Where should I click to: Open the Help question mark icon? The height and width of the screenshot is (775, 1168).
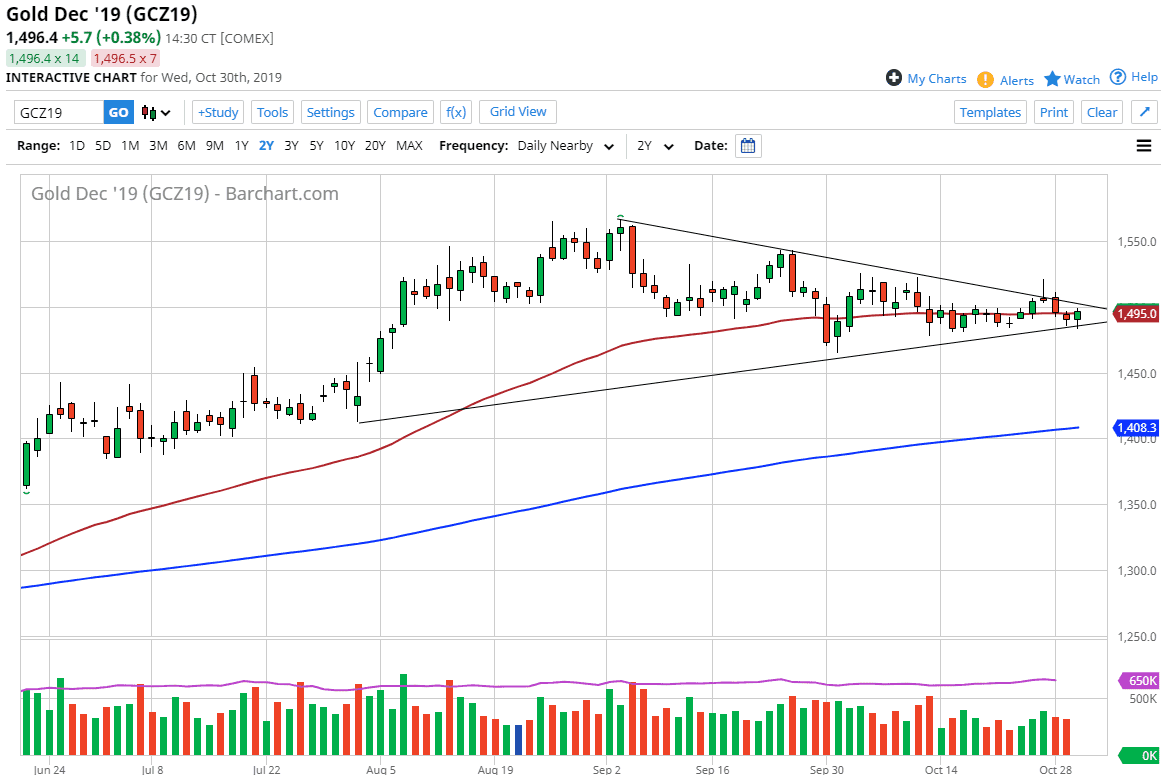[x=1118, y=77]
